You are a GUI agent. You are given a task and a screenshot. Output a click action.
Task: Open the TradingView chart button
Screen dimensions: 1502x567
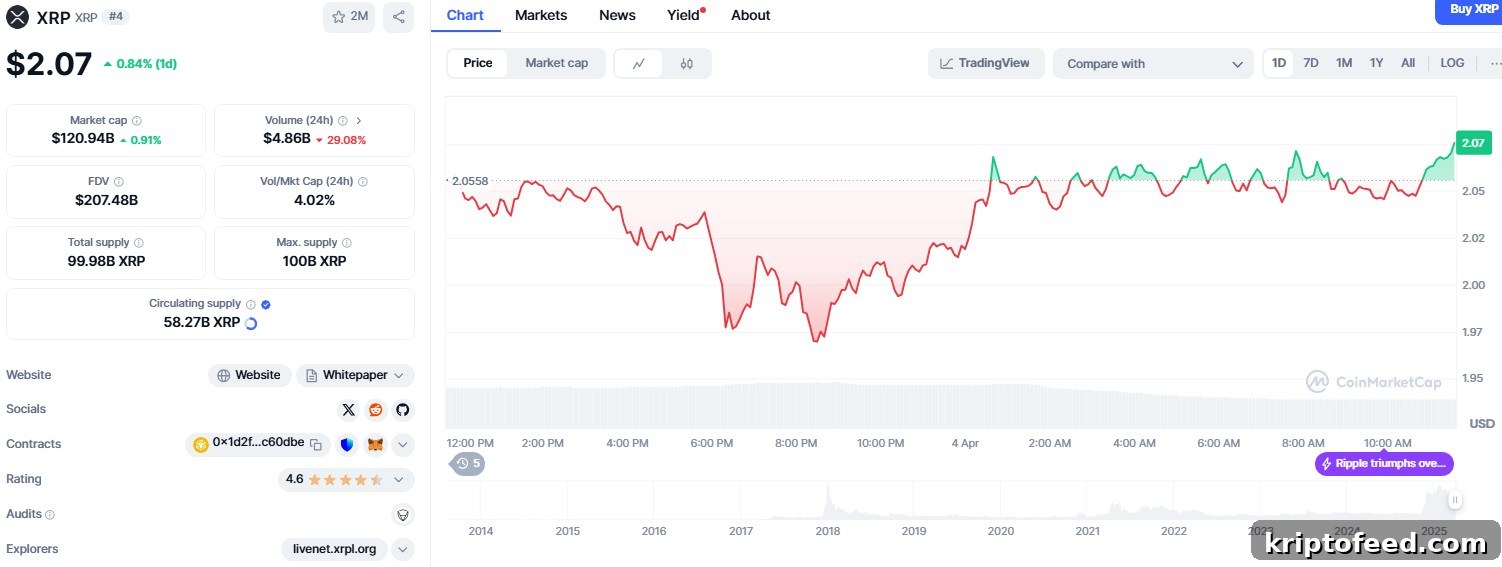986,63
